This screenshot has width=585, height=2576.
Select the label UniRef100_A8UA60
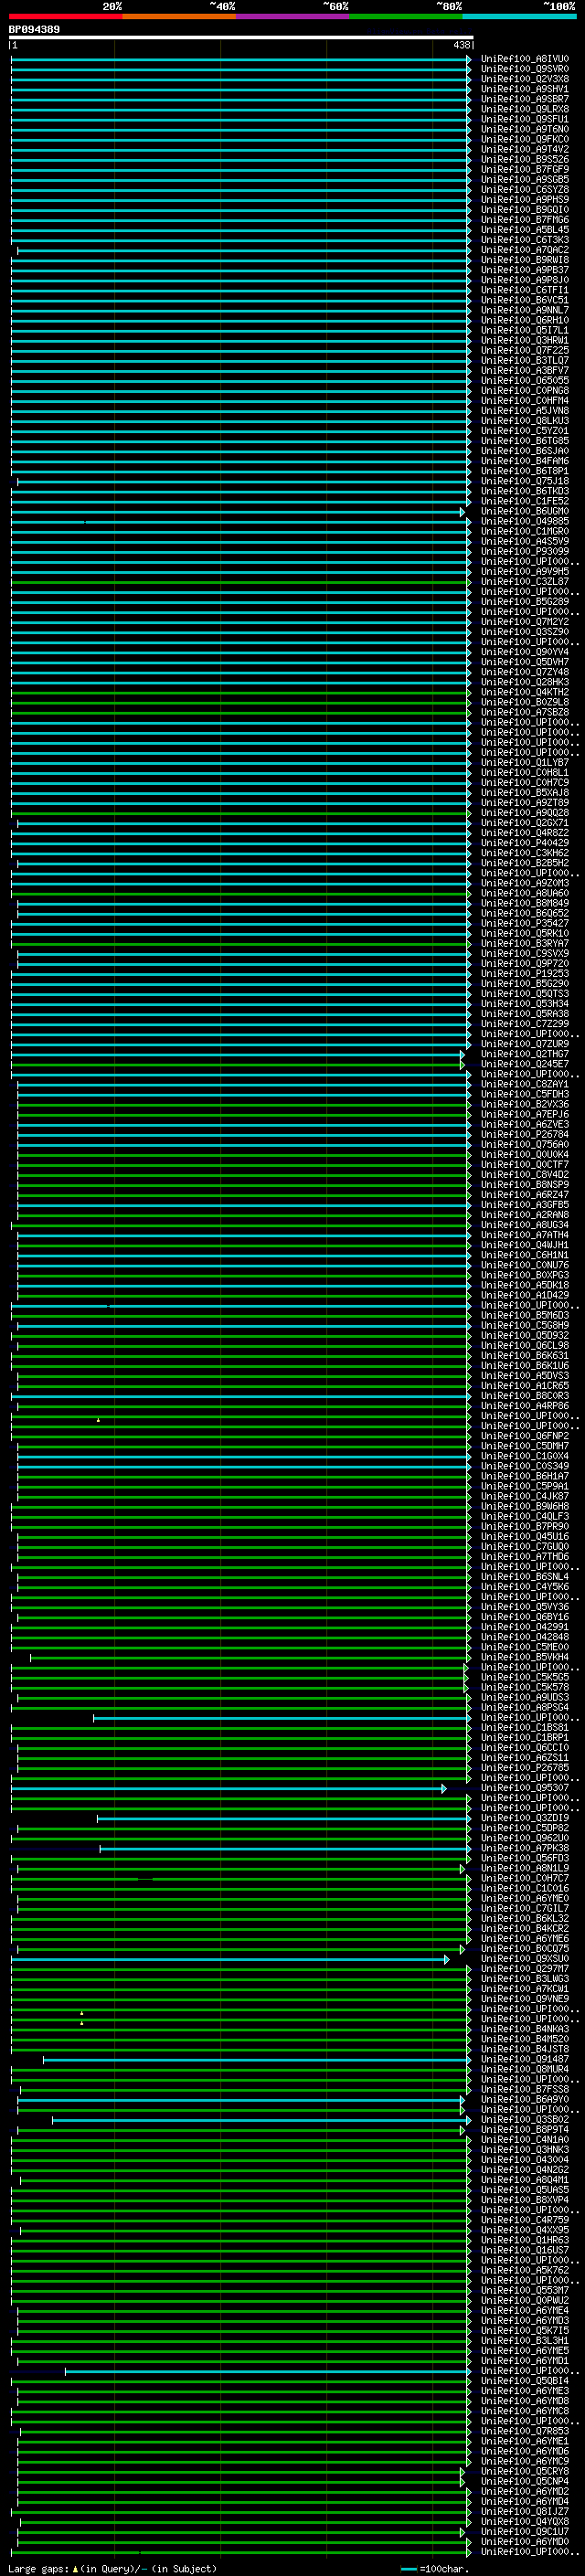coord(524,893)
